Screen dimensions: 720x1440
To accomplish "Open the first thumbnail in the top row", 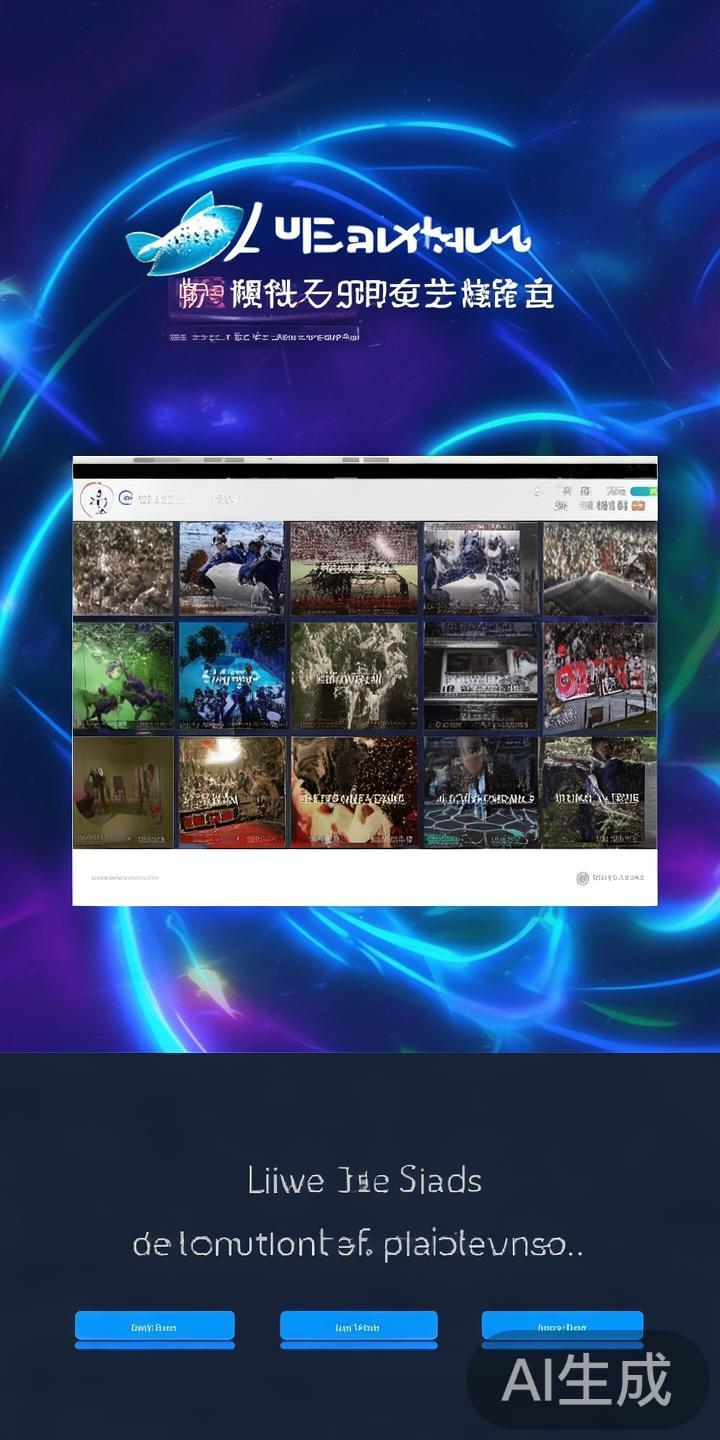I will coord(123,567).
